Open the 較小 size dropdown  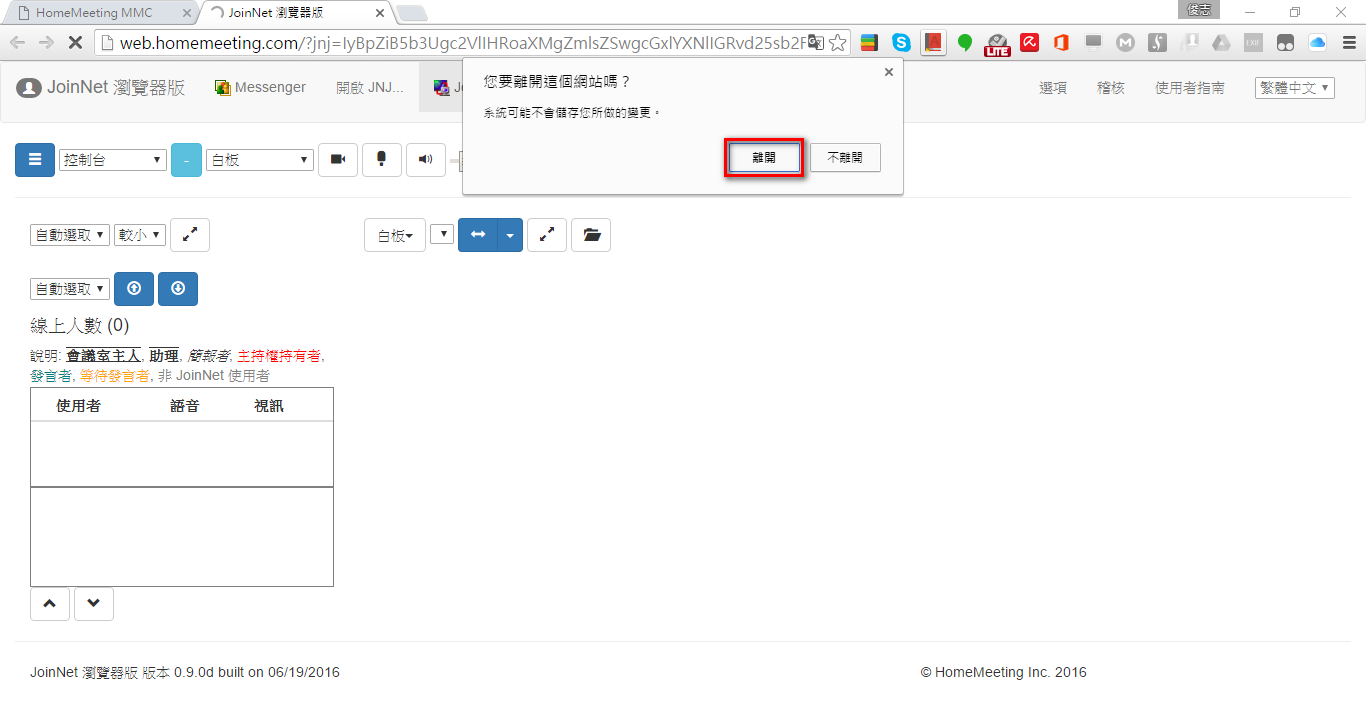(140, 235)
